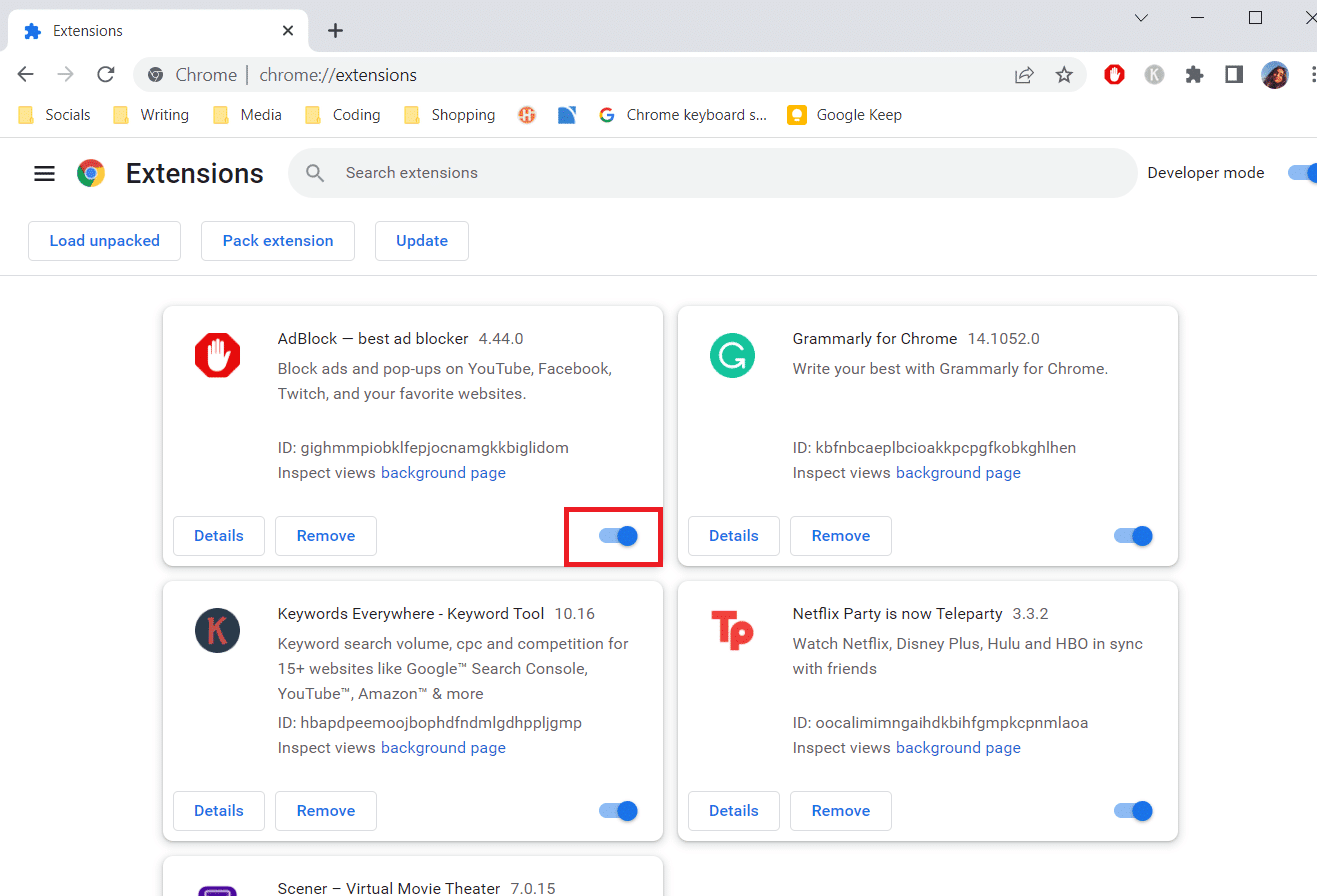Click the browser back arrow
The width and height of the screenshot is (1317, 896).
point(26,75)
